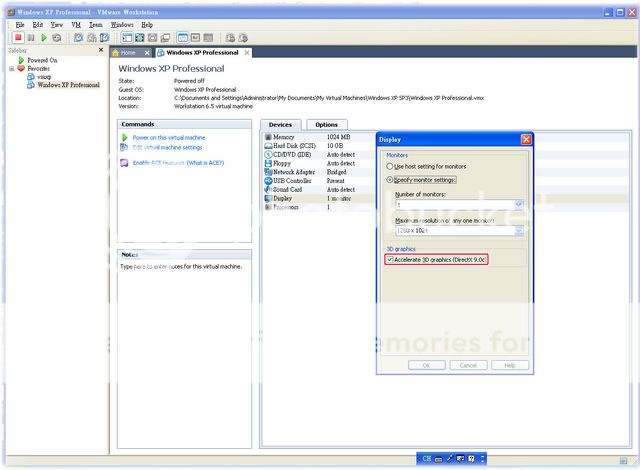Click Help in the Display dialog
The height and width of the screenshot is (470, 640).
pyautogui.click(x=510, y=365)
